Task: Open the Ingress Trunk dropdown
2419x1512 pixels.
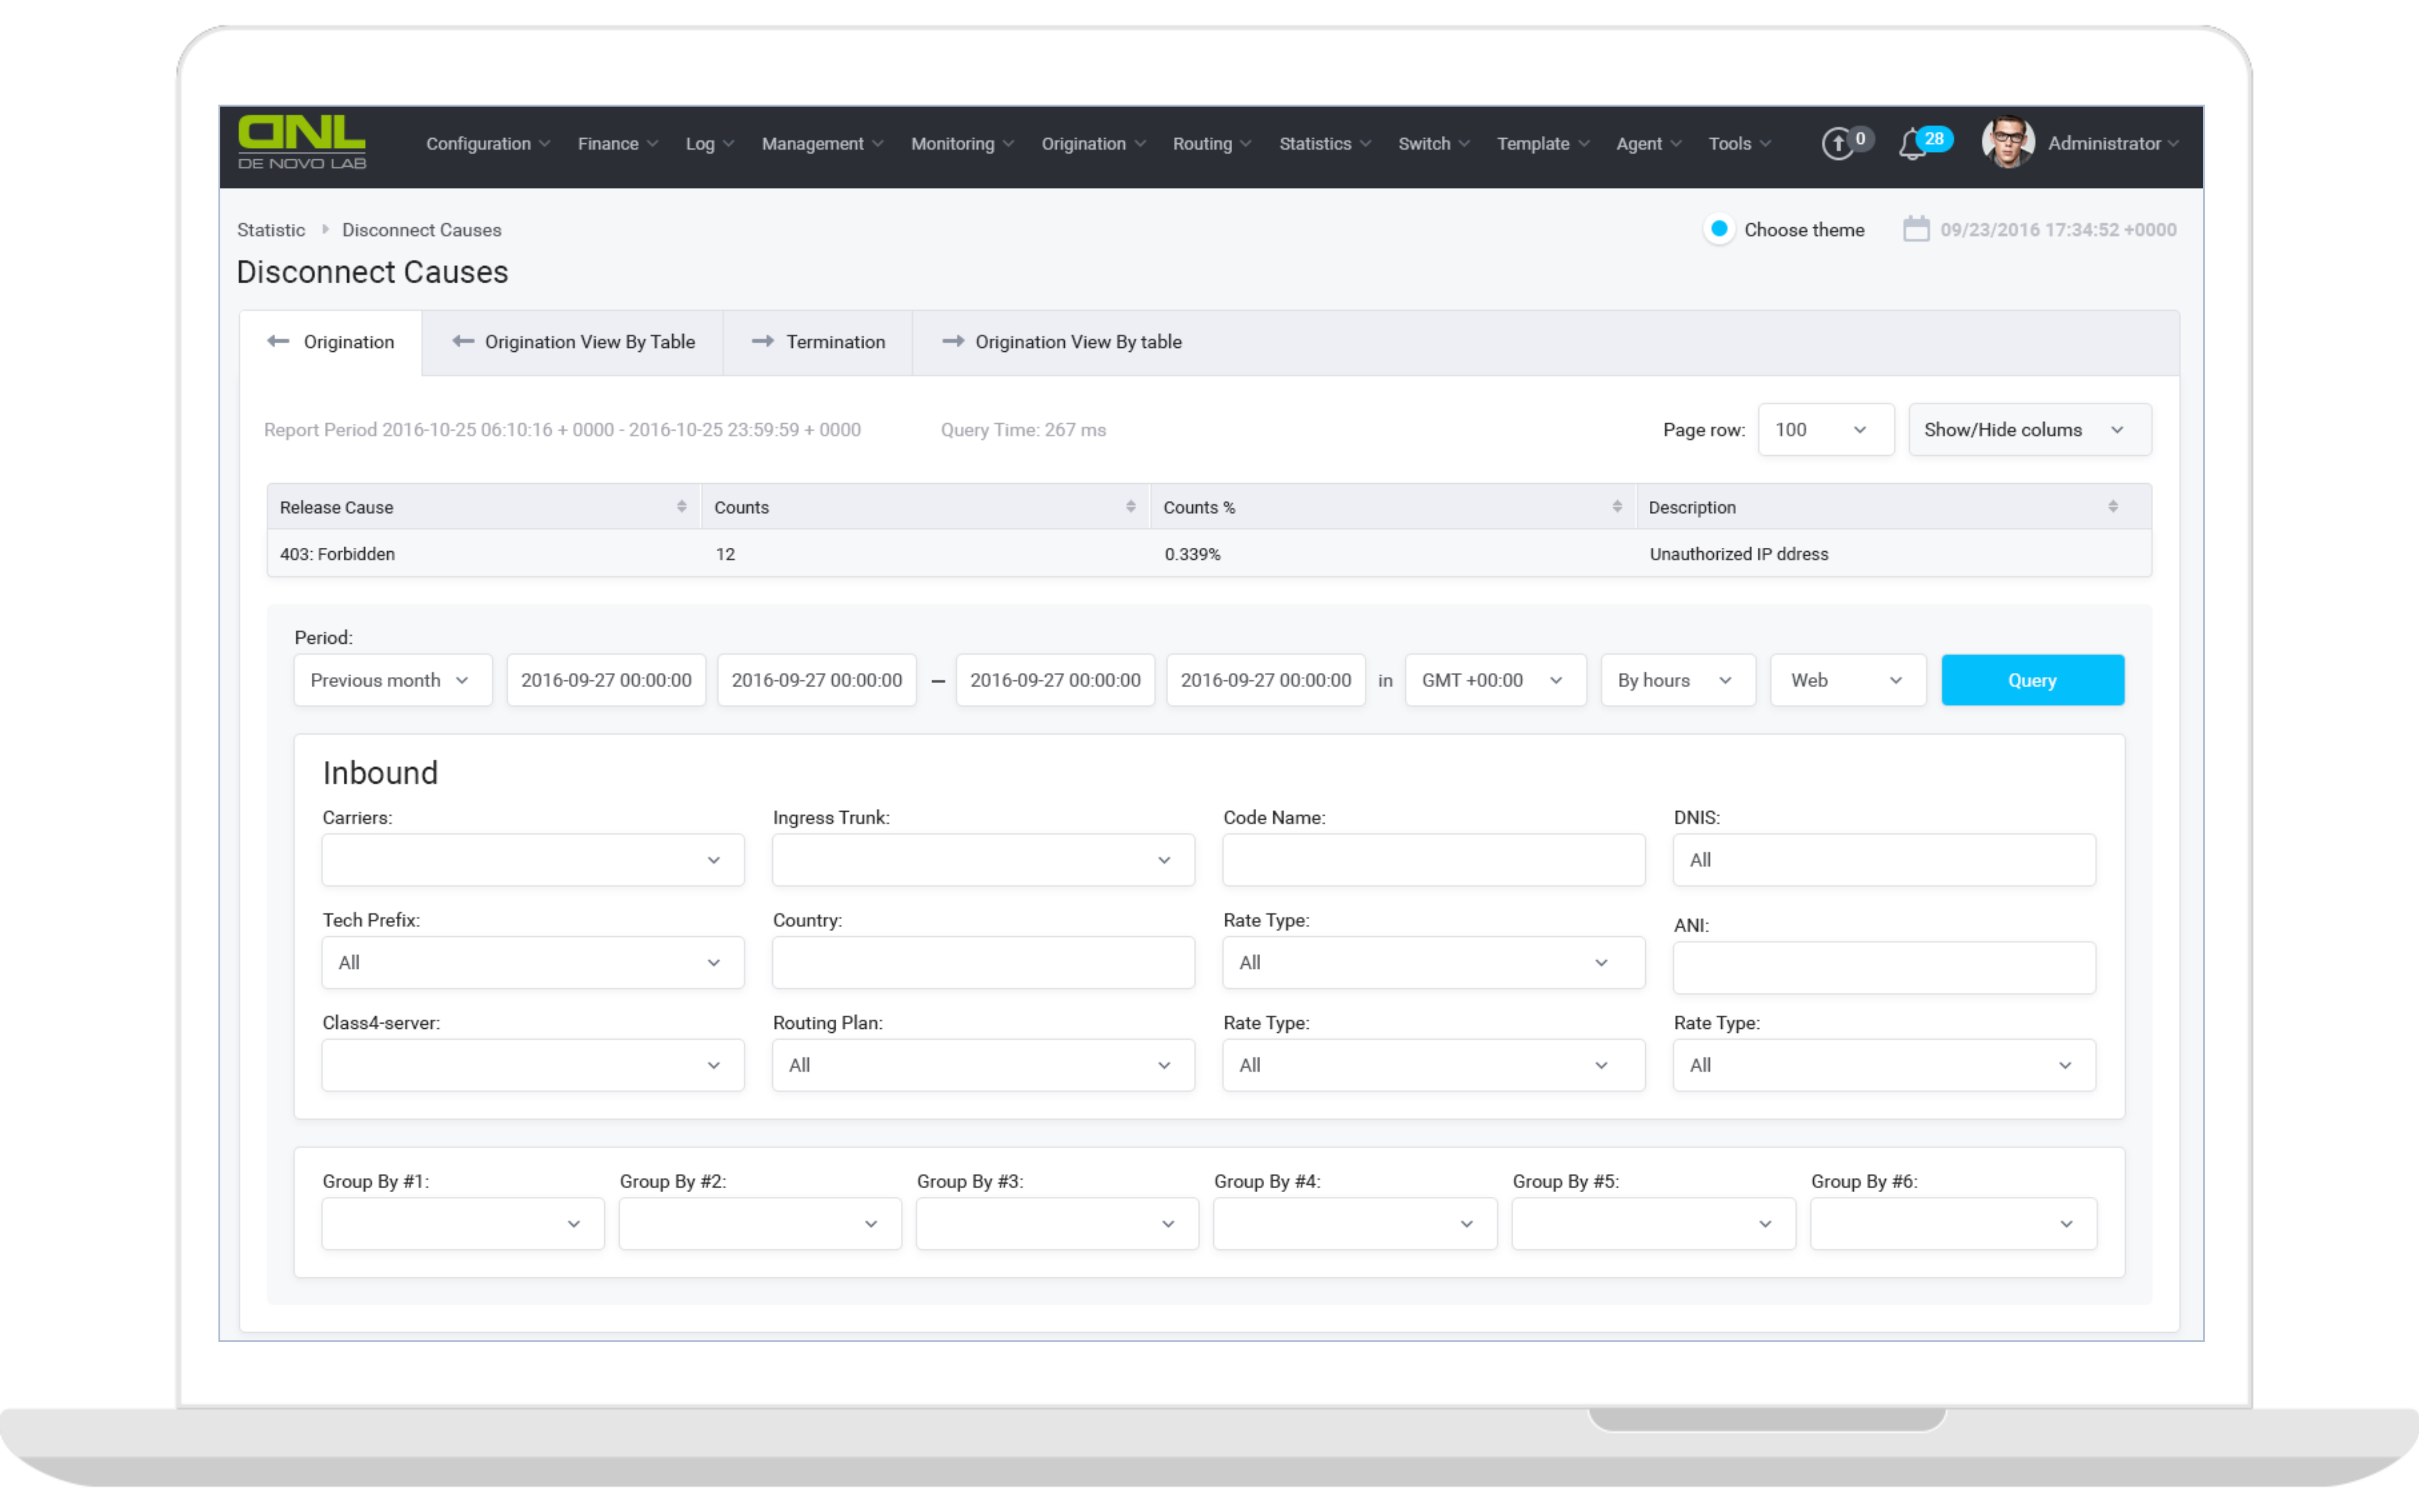Action: point(983,860)
